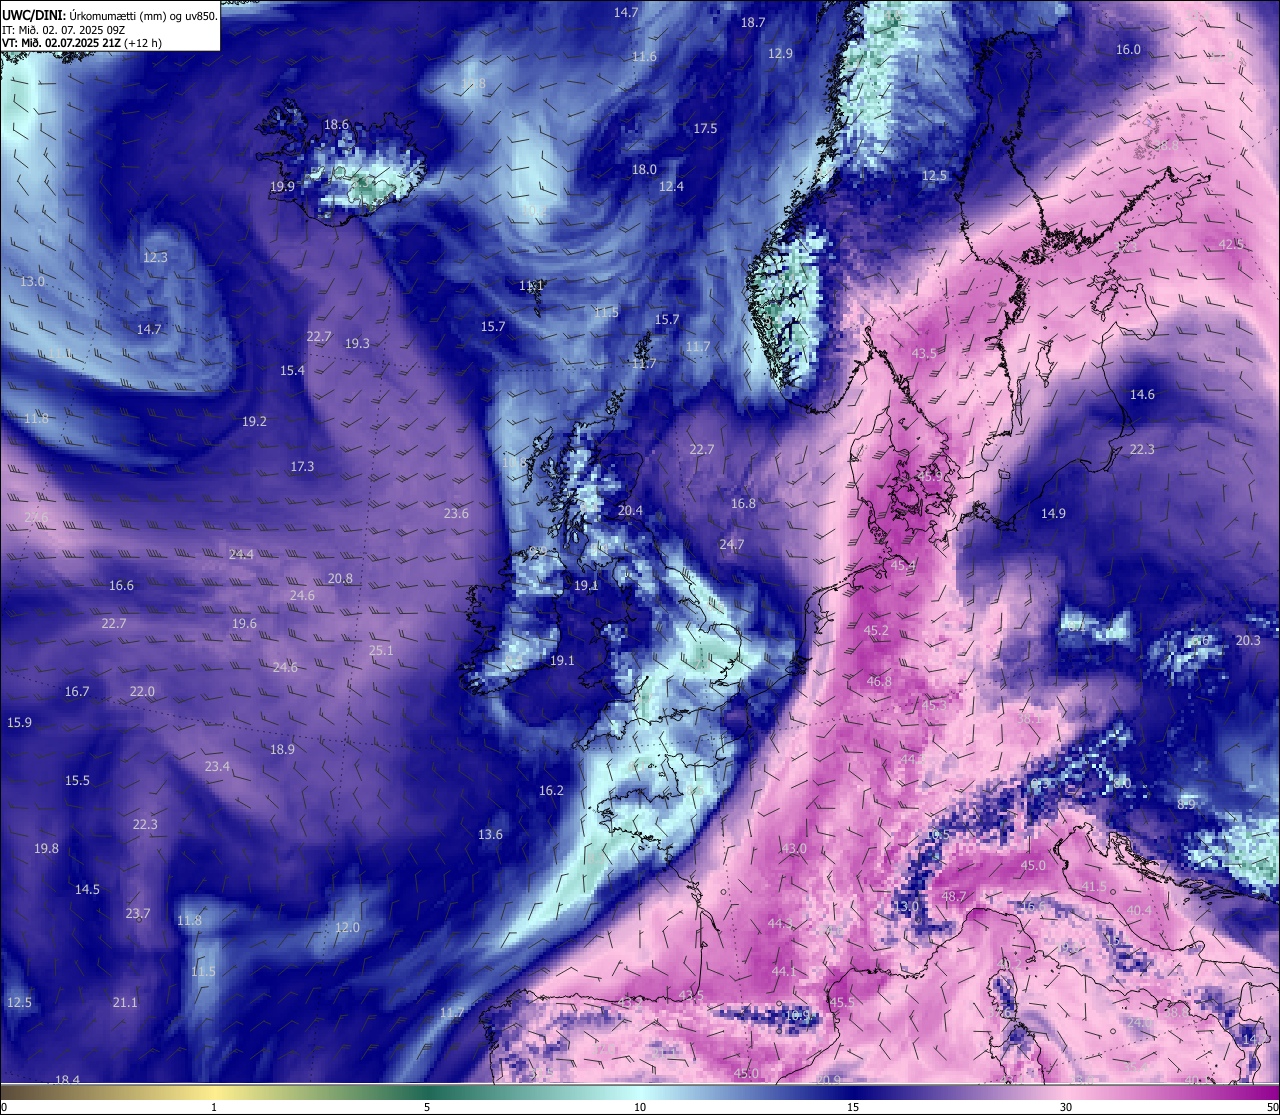This screenshot has width=1280, height=1115.
Task: Click the 18.6 value over northwest Iceland
Action: tap(337, 125)
